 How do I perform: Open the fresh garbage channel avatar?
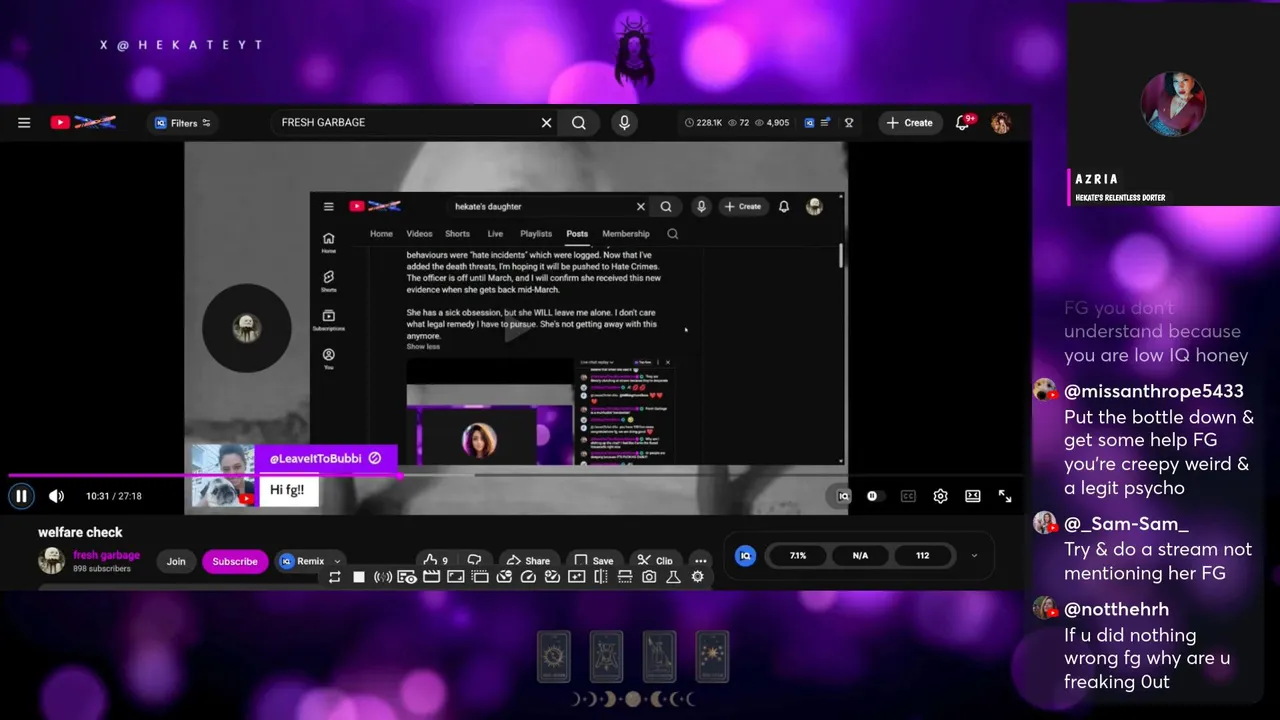click(x=51, y=560)
